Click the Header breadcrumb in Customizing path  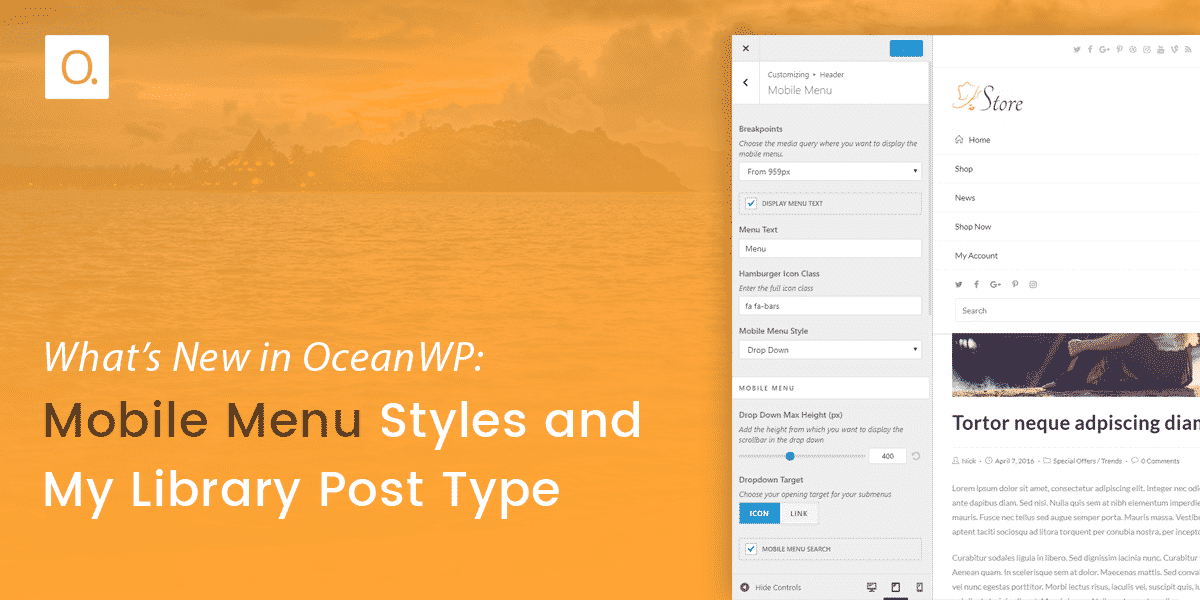[x=832, y=75]
